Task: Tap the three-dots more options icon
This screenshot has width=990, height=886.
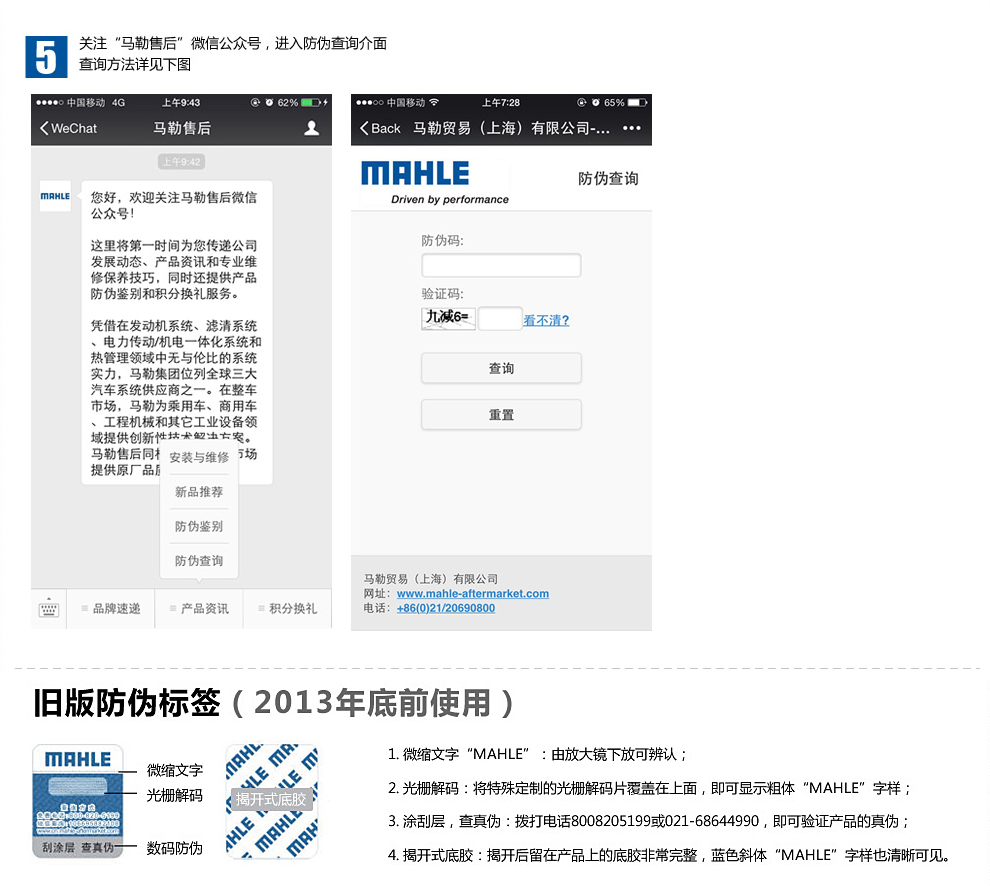Action: click(631, 128)
